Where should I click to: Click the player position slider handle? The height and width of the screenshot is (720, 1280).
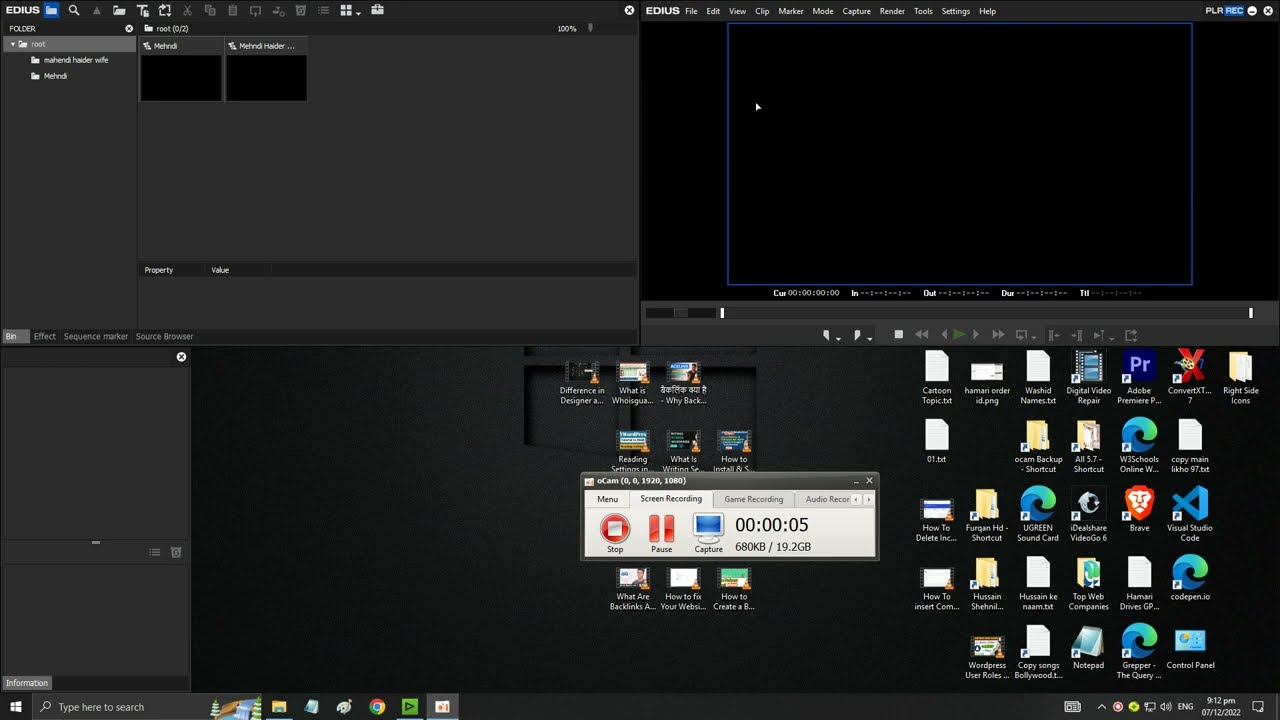pyautogui.click(x=722, y=313)
